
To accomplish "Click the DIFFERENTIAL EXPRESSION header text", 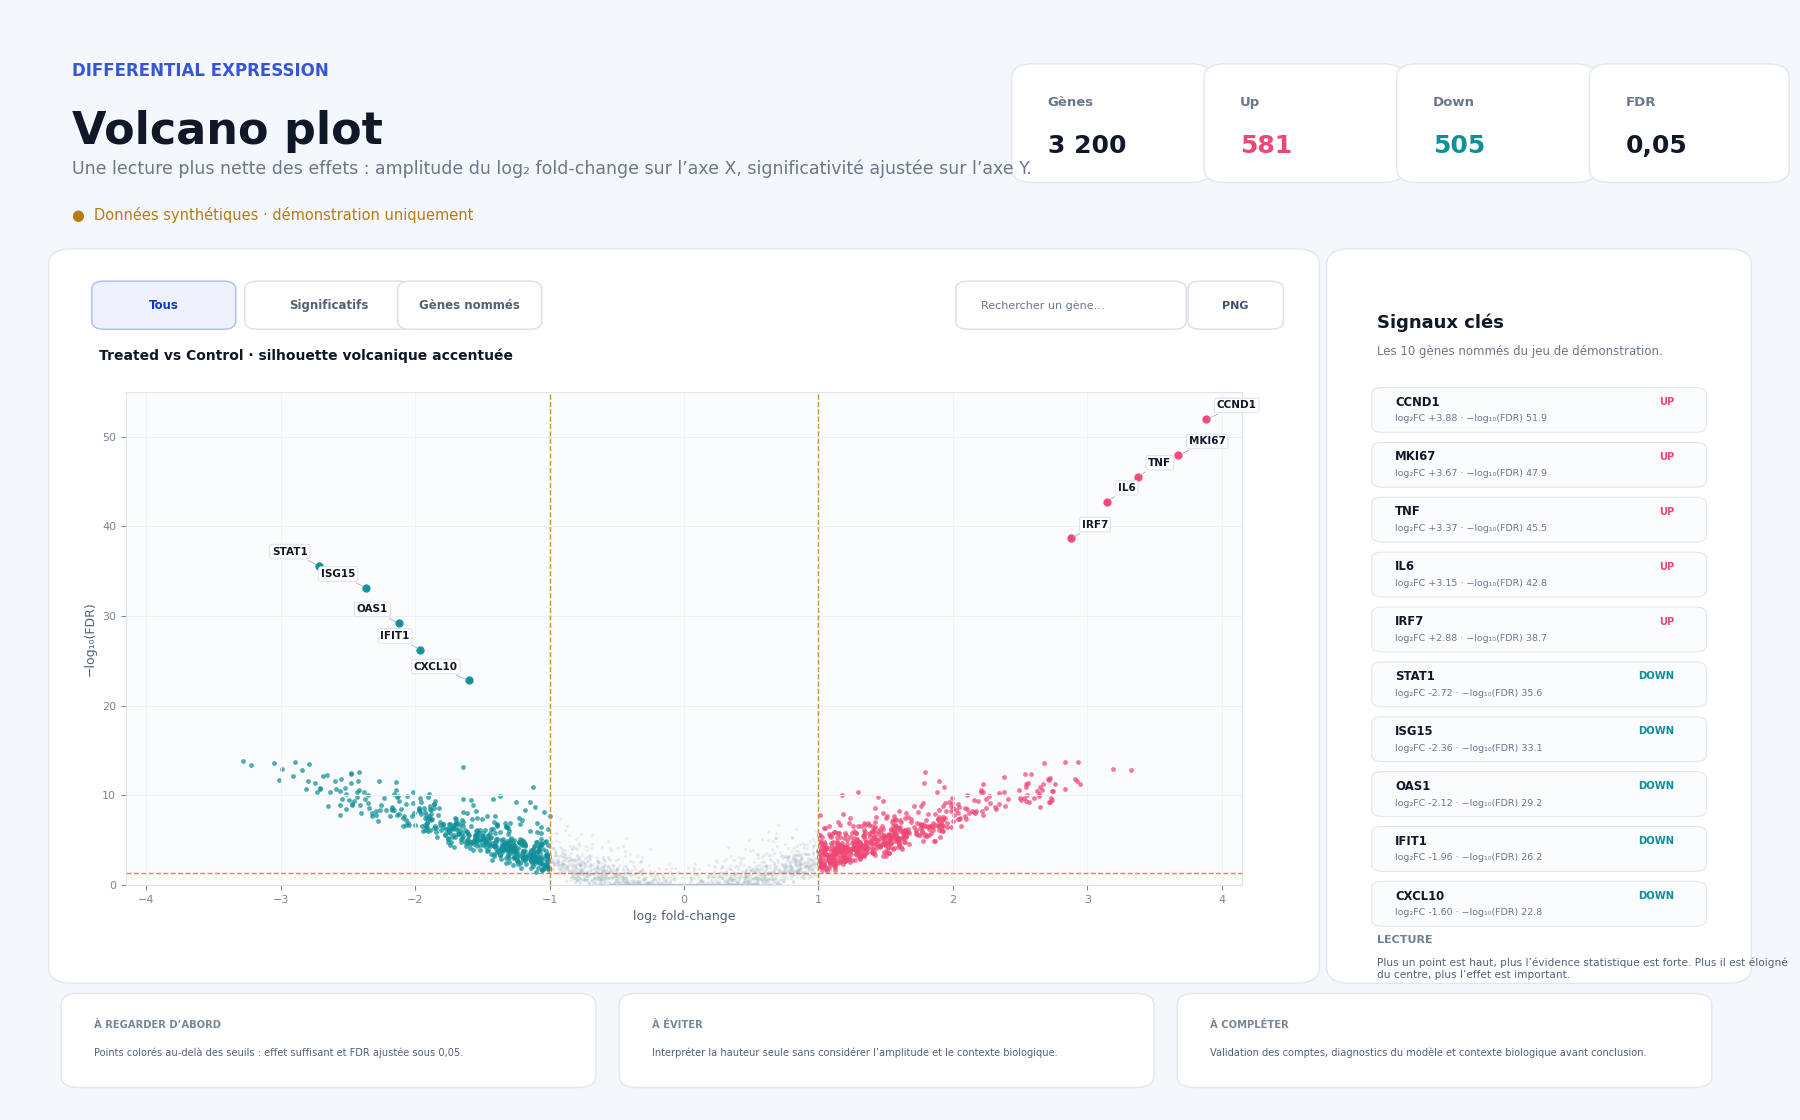I will pos(200,70).
